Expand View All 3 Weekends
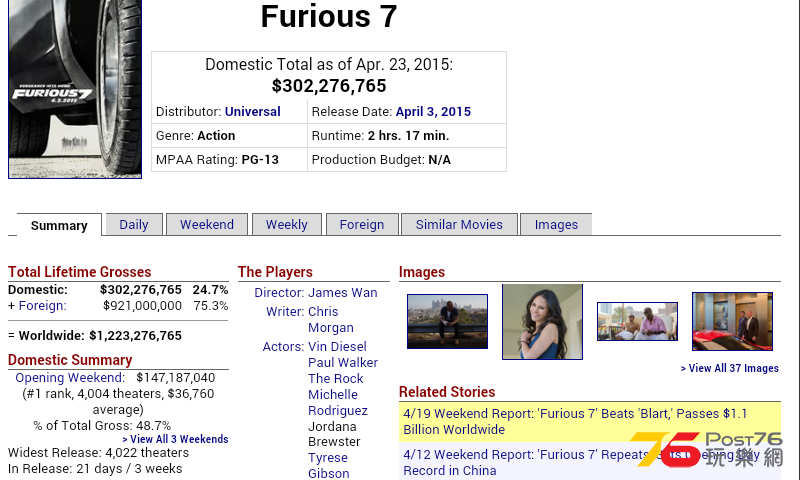Screen dimensions: 800x480 [x=175, y=439]
